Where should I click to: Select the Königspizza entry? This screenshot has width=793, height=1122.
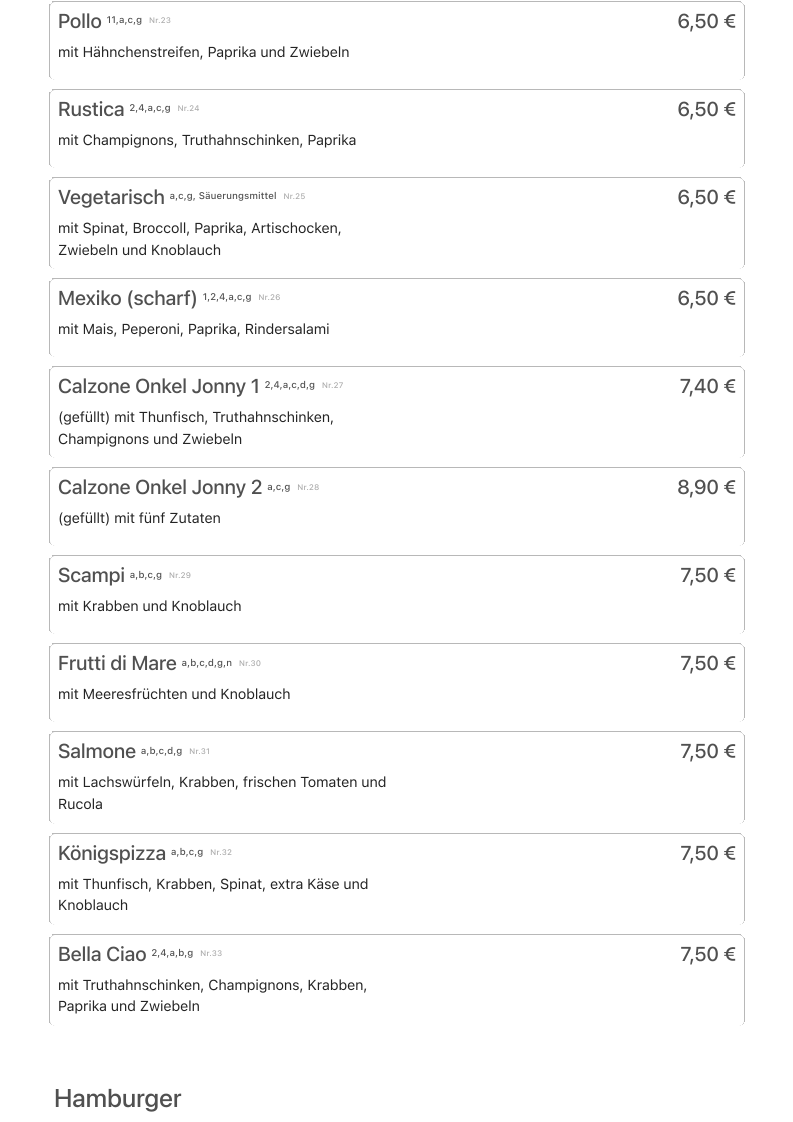tap(112, 854)
